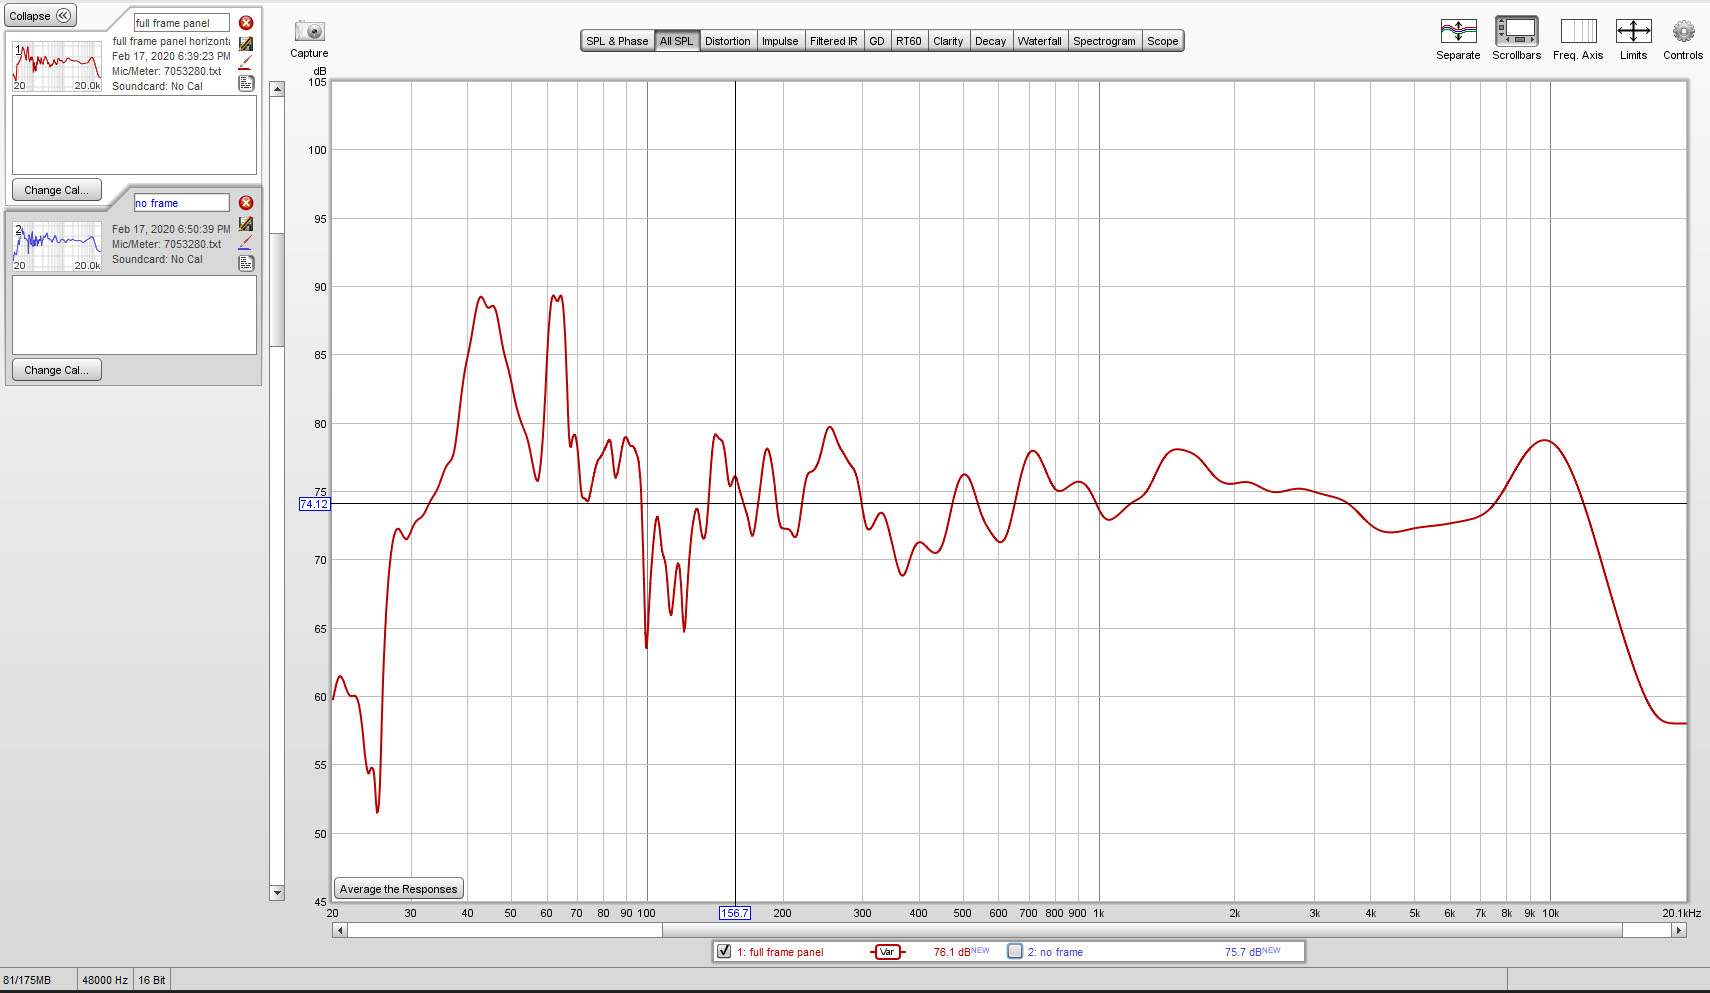Save the full frame panel measurement

point(246,44)
